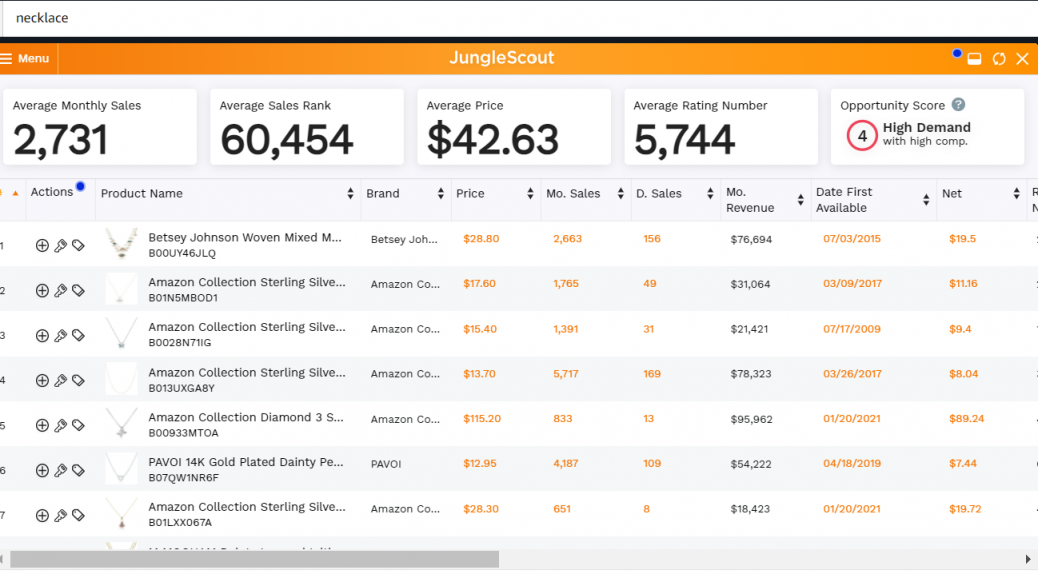Click plus icon for PAVOI row
The image size is (1038, 574).
point(42,471)
